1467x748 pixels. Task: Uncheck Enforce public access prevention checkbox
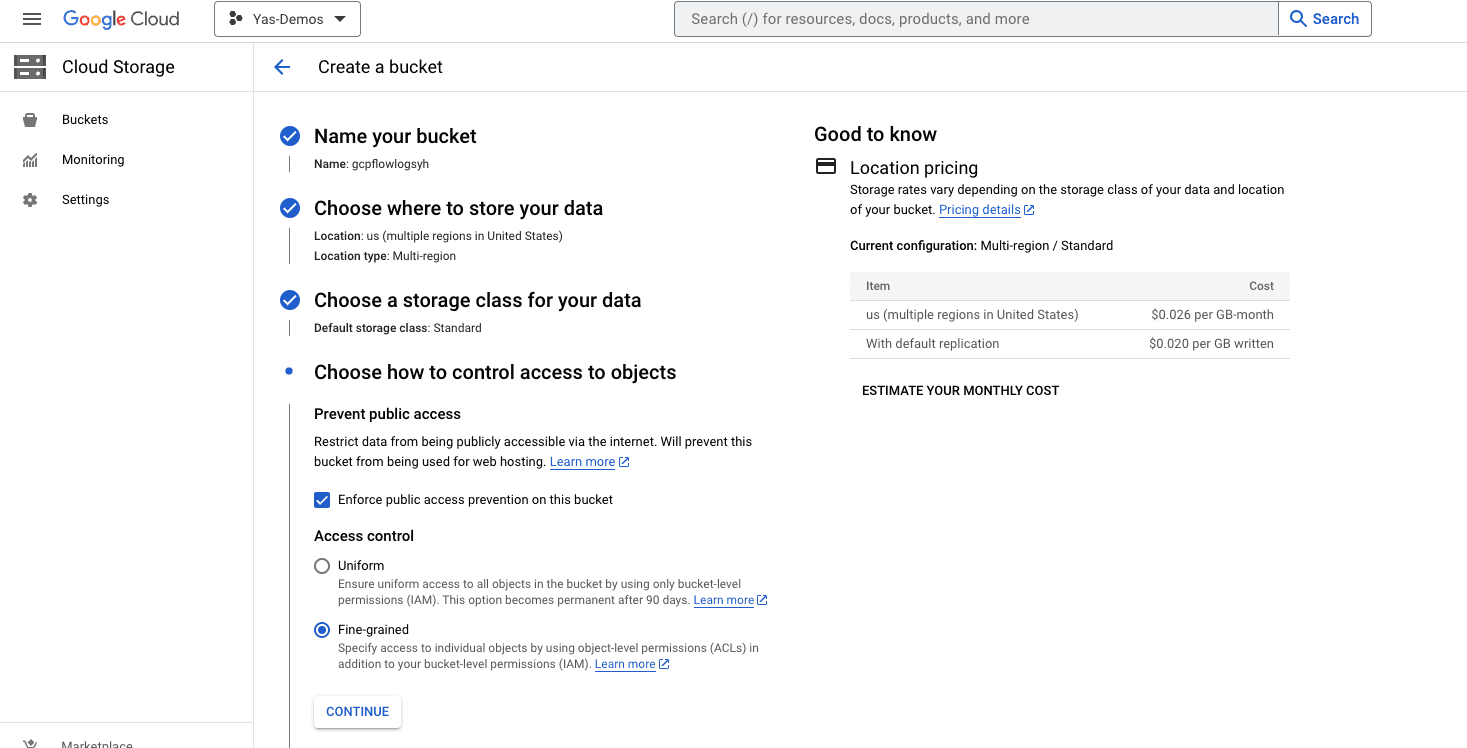pos(322,500)
